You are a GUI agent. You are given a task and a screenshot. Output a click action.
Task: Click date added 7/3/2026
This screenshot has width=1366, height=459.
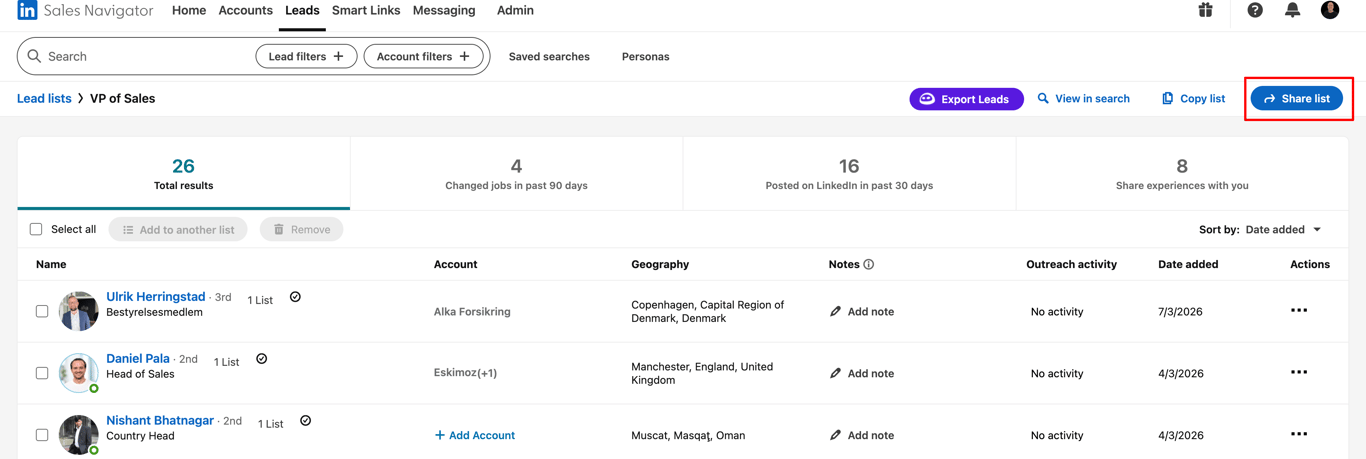1180,311
